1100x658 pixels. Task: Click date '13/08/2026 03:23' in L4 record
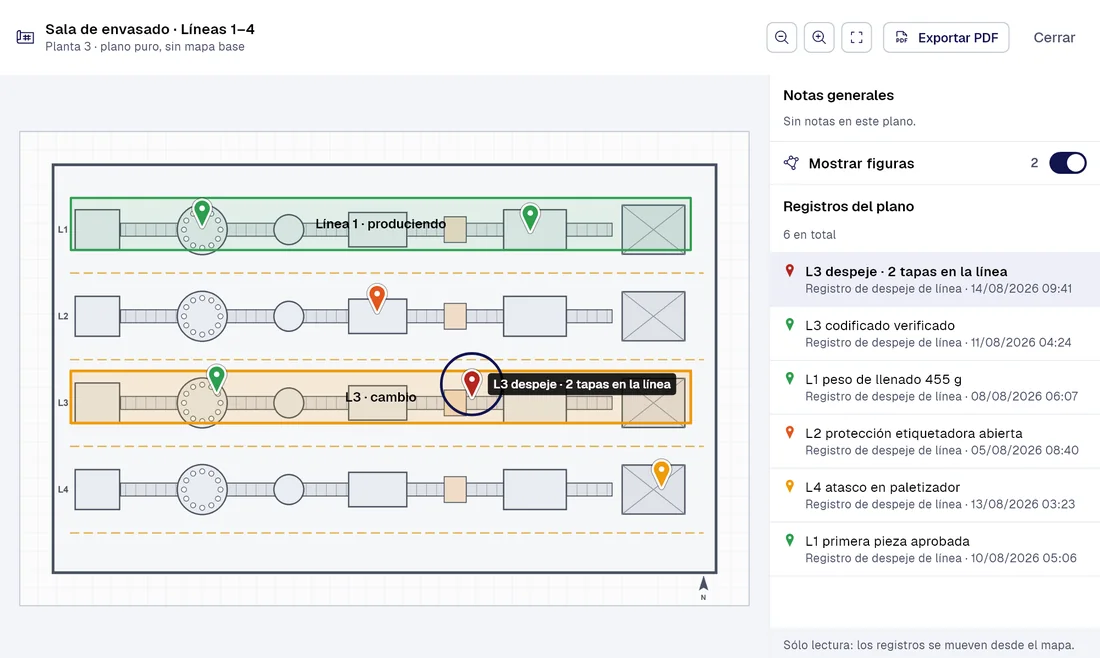1022,504
